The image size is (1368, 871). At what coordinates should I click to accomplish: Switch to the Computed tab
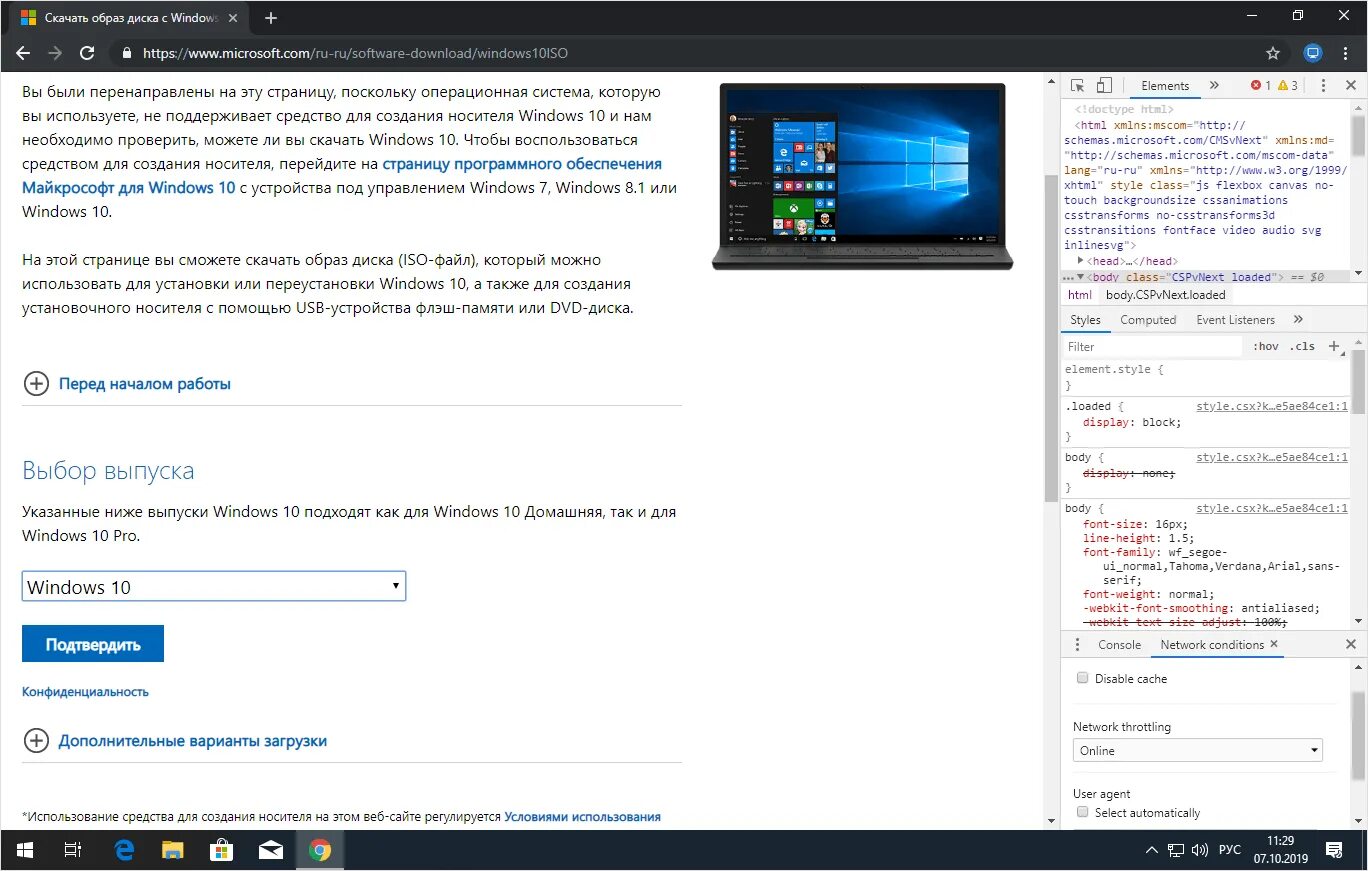click(1148, 320)
